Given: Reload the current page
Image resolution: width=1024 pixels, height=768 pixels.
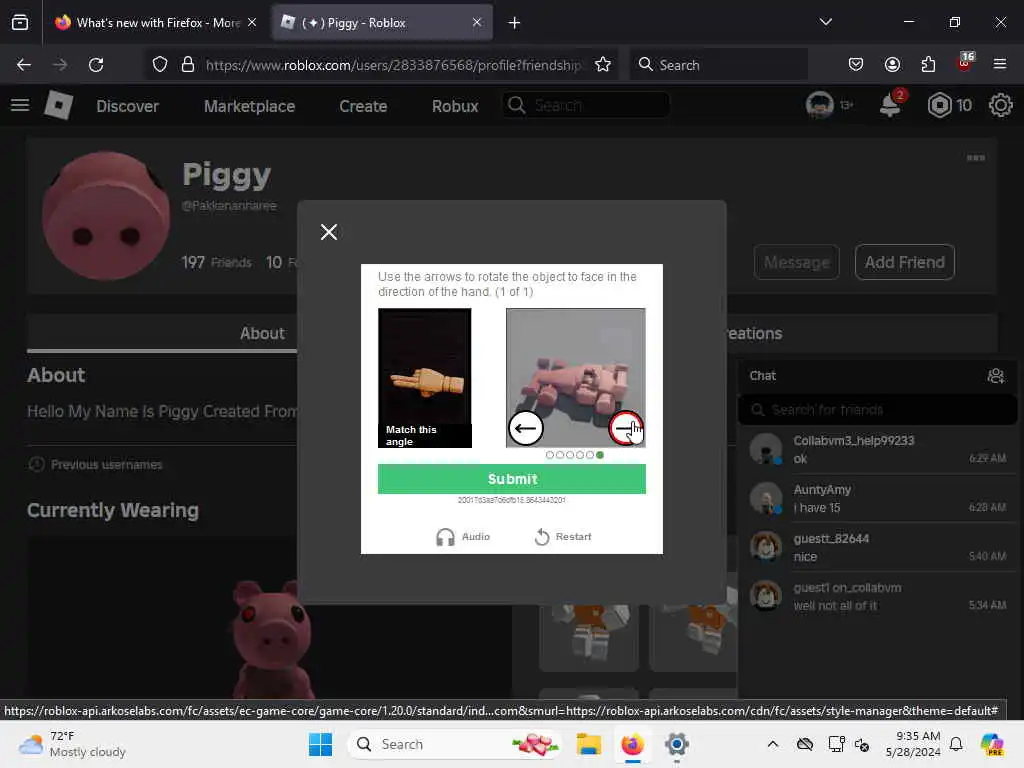Looking at the screenshot, I should (x=96, y=65).
